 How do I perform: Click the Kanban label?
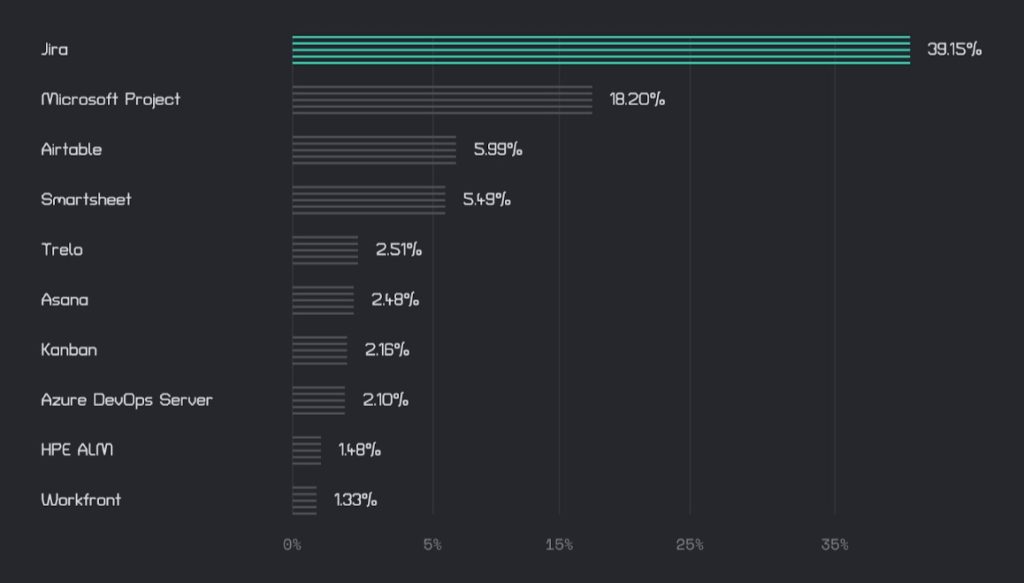pos(69,350)
